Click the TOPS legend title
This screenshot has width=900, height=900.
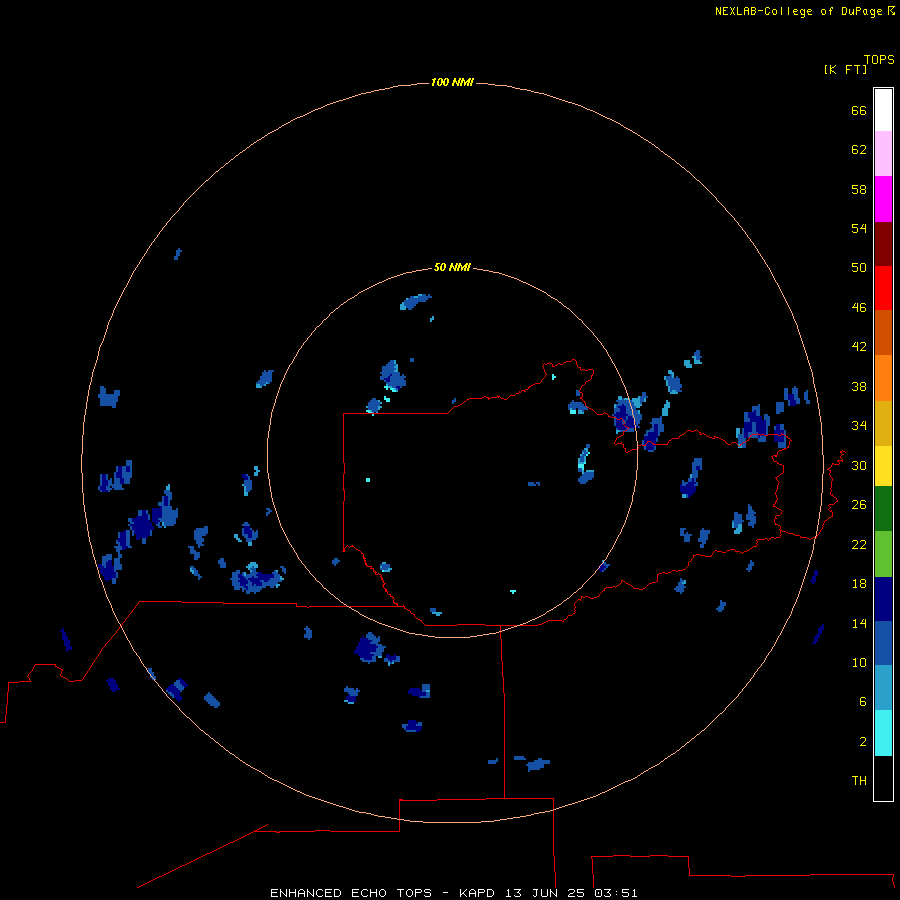coord(879,60)
